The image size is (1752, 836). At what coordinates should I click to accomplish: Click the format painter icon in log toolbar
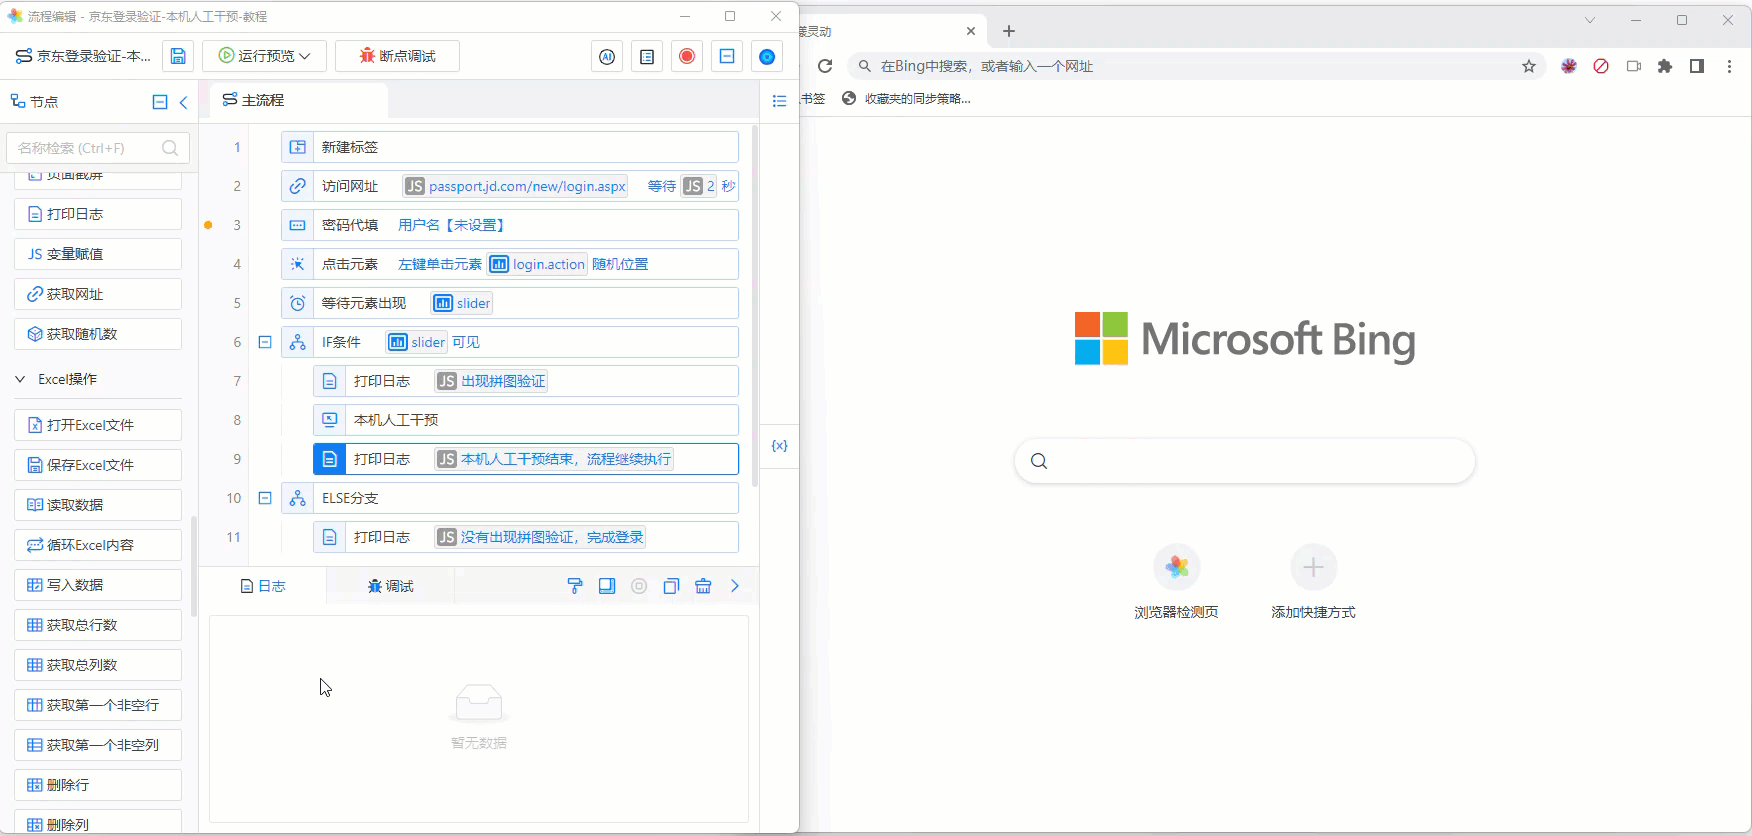(x=575, y=586)
